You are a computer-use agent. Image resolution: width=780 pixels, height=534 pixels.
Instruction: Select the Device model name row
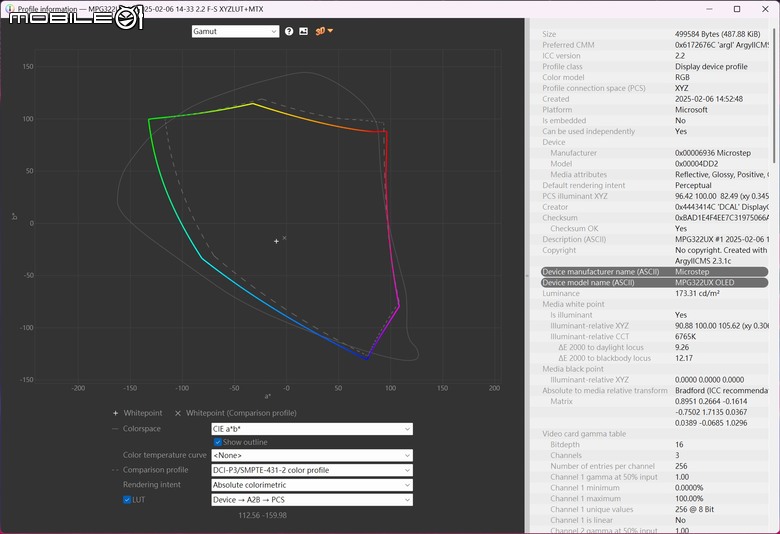pyautogui.click(x=654, y=283)
